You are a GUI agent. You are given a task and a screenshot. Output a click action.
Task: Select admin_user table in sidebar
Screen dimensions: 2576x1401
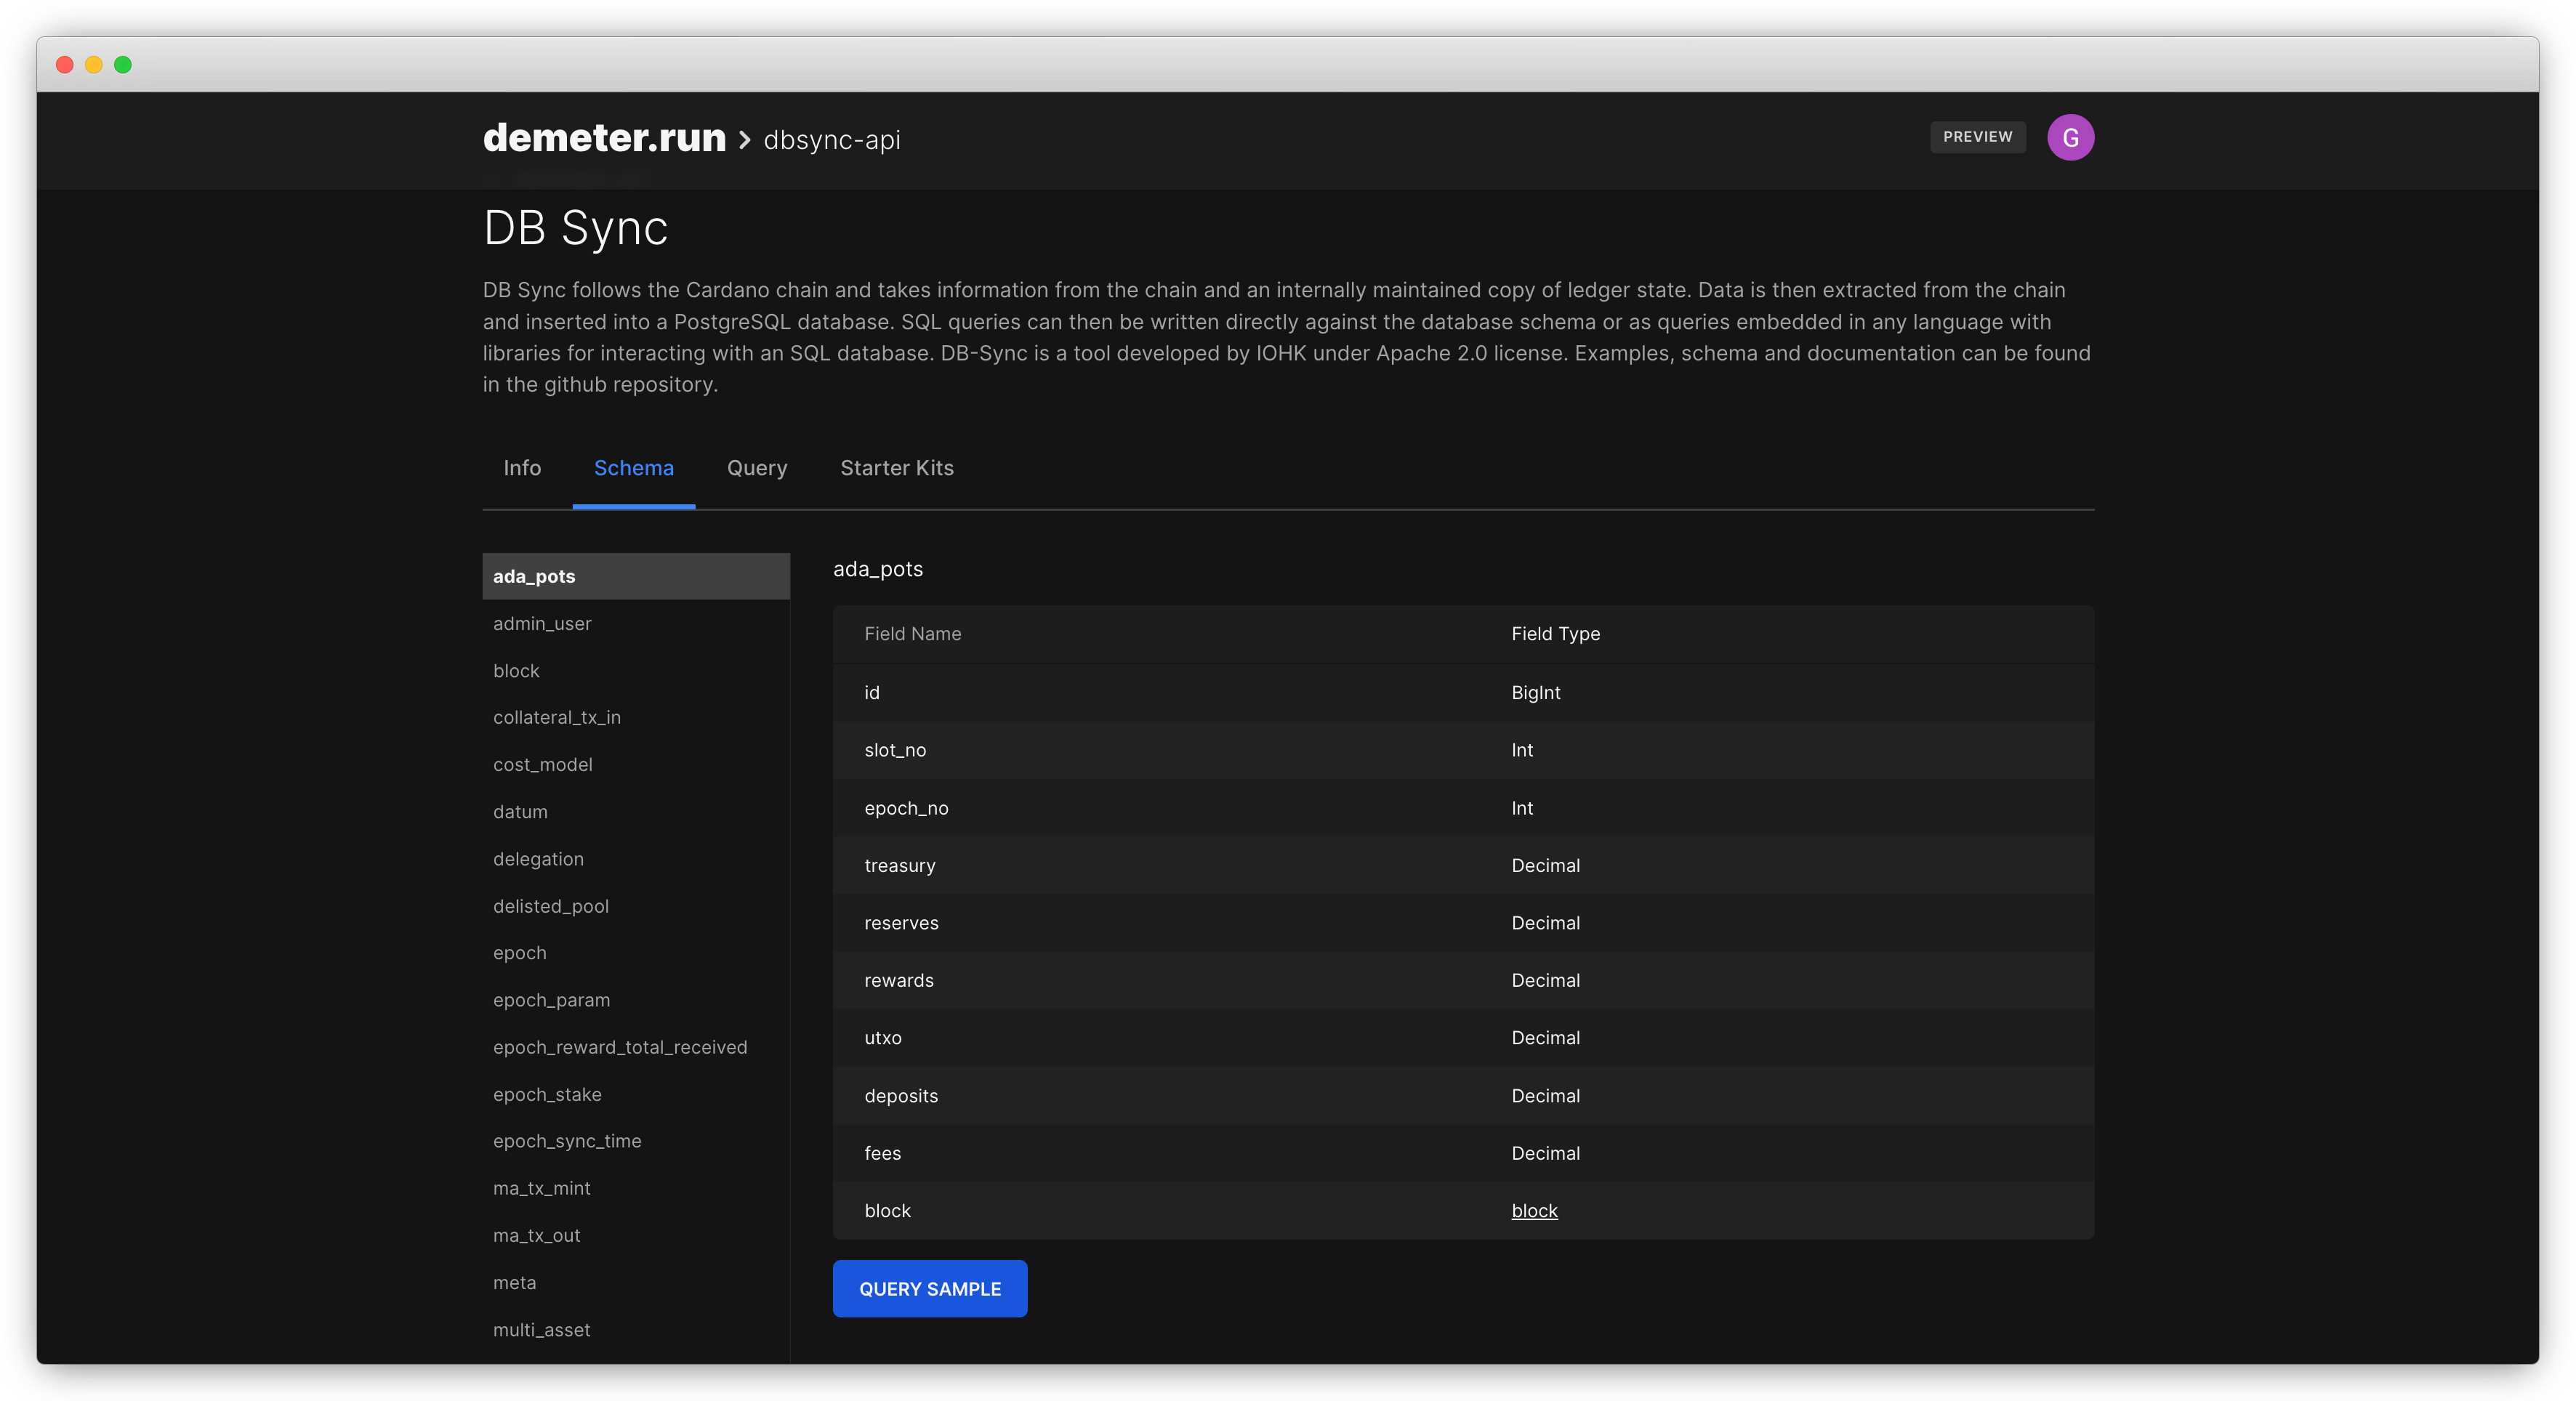coord(542,624)
